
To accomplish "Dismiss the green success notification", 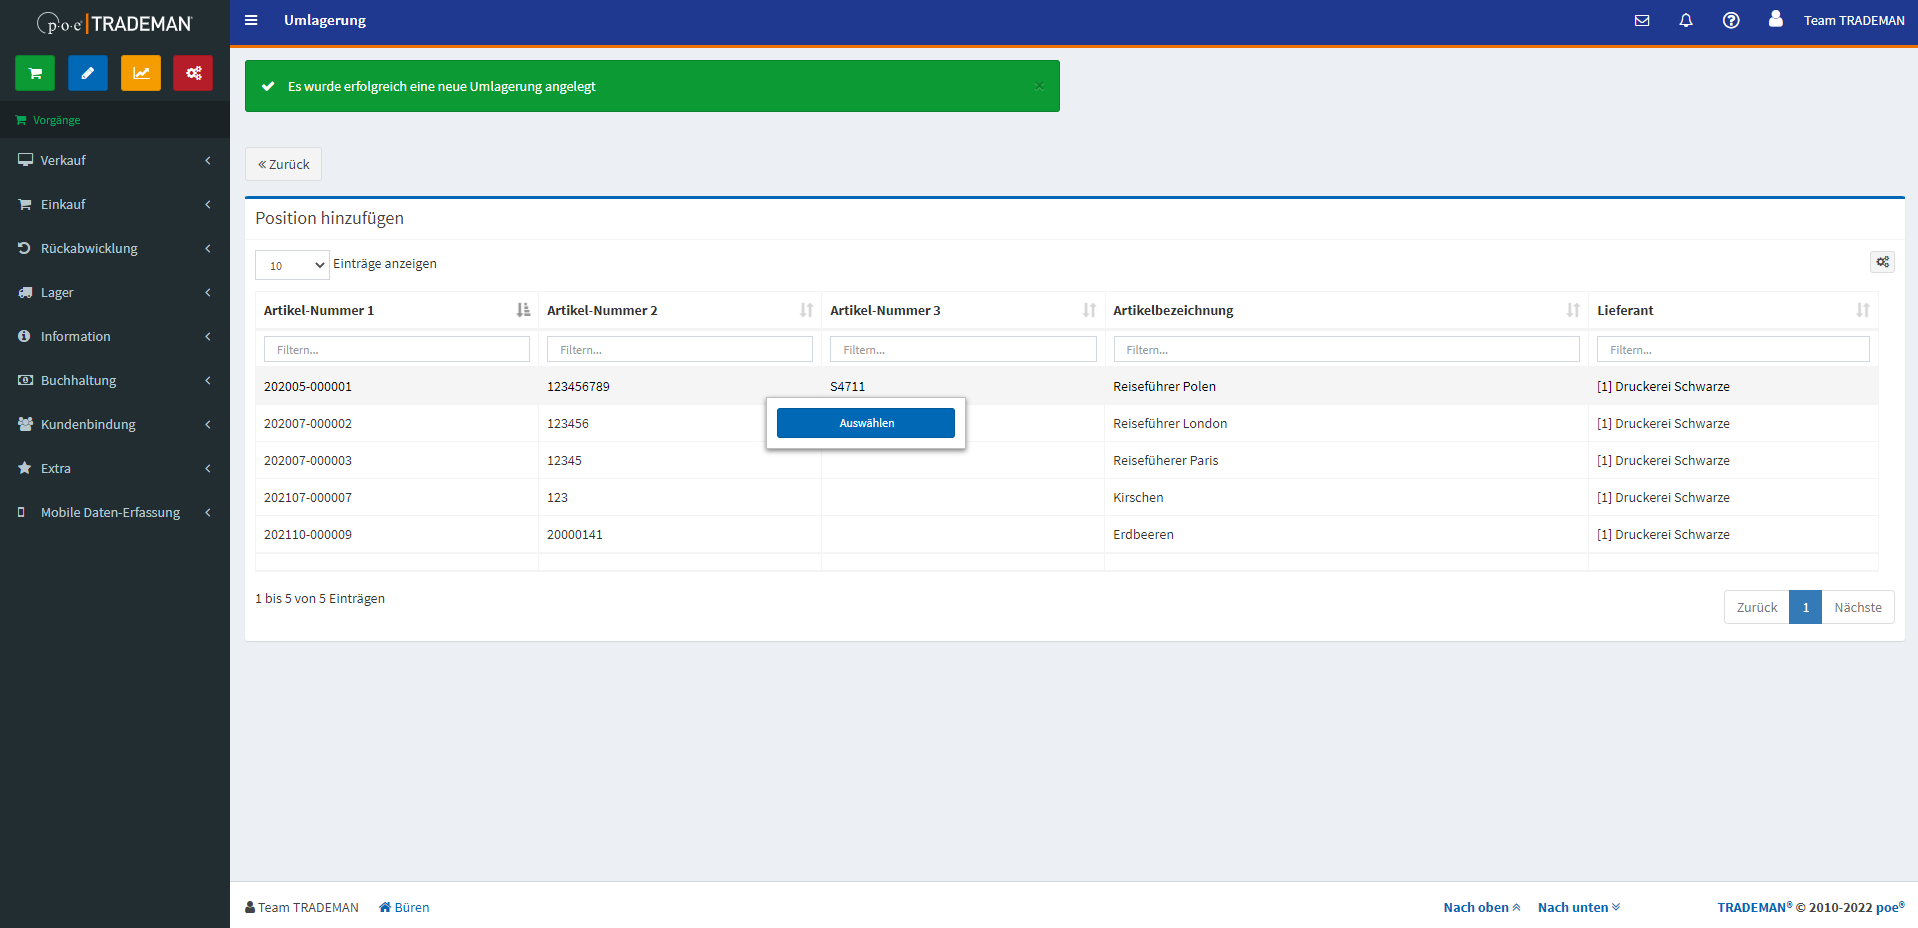I will coord(1040,87).
